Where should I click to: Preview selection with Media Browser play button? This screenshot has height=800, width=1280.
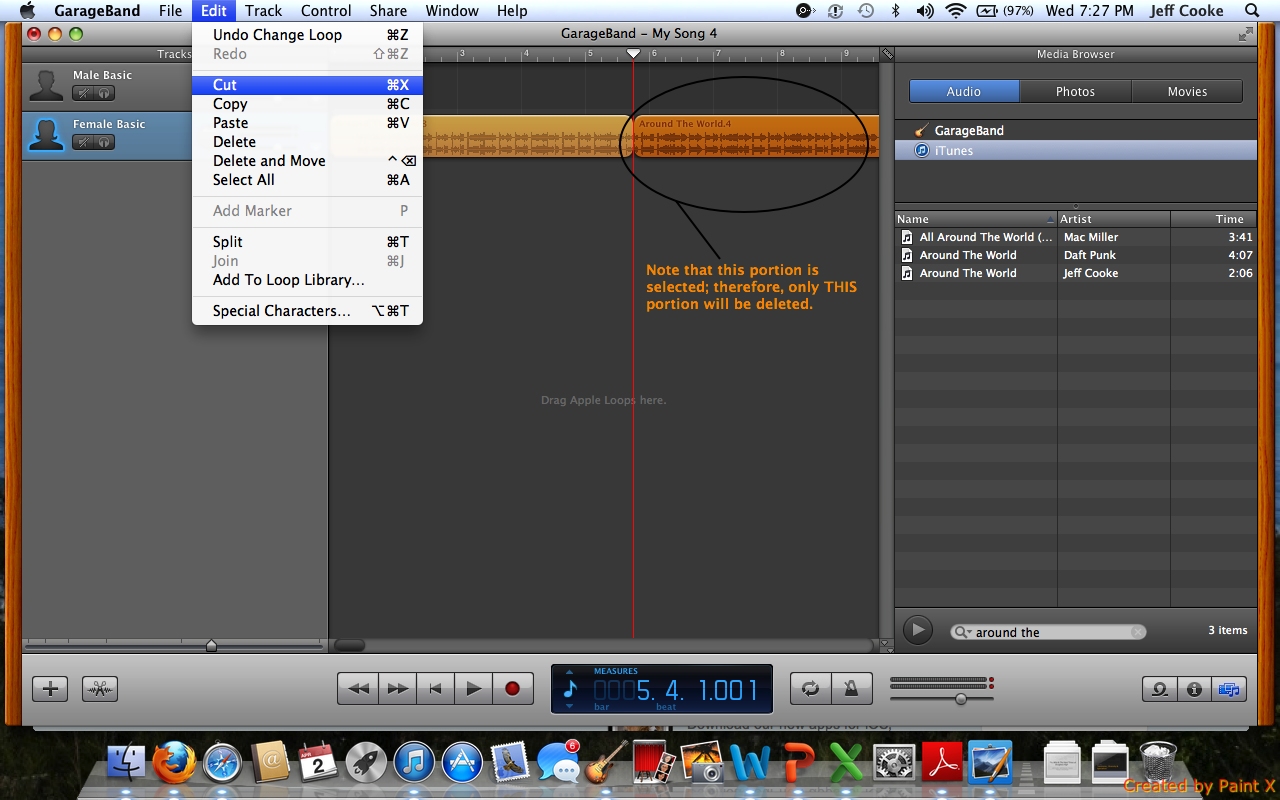[x=917, y=630]
